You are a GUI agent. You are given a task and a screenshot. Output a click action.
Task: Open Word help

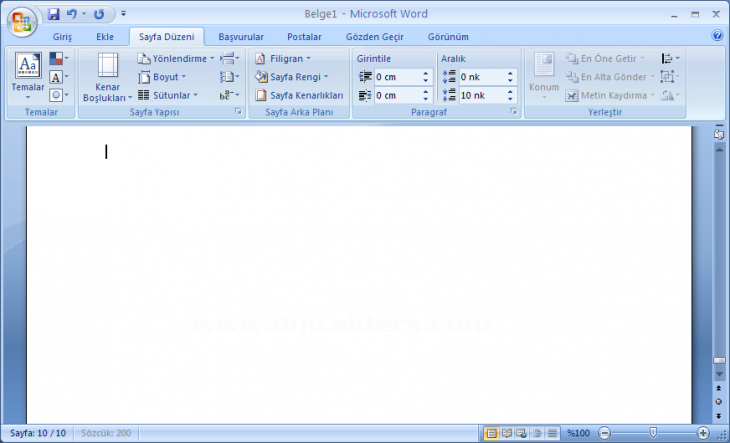(717, 35)
